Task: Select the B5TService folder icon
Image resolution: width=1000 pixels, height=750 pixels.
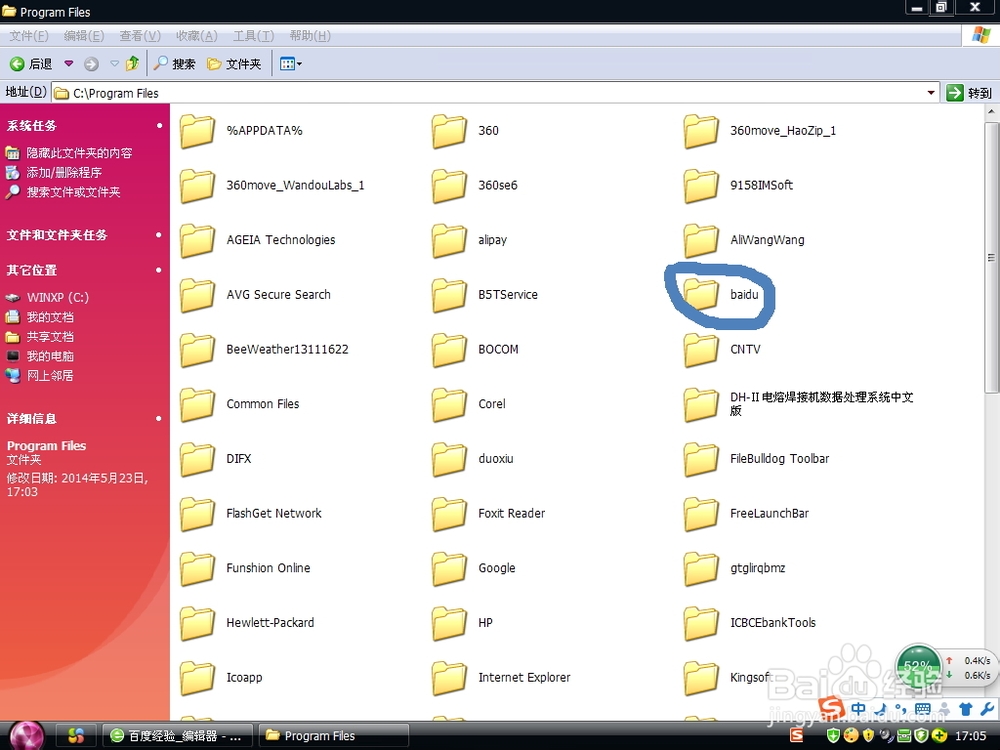Action: 449,295
